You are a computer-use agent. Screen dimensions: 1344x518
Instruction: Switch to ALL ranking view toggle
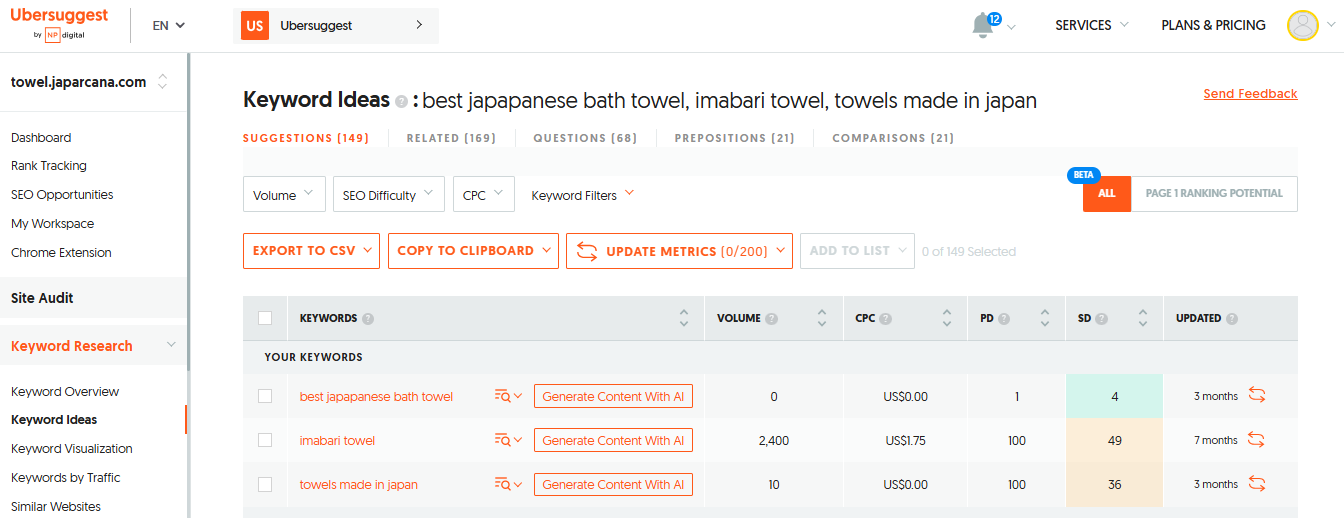(x=1107, y=194)
